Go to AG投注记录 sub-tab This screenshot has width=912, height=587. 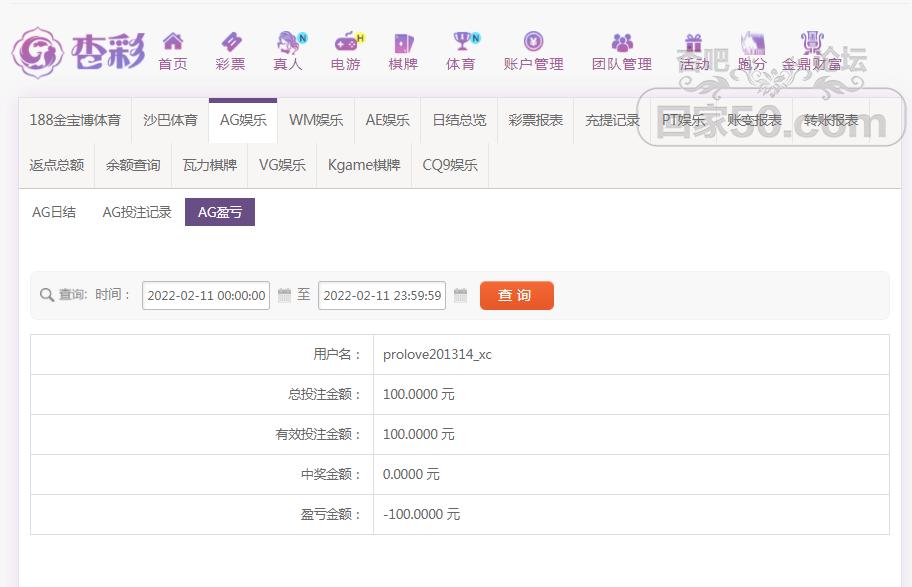tap(137, 212)
